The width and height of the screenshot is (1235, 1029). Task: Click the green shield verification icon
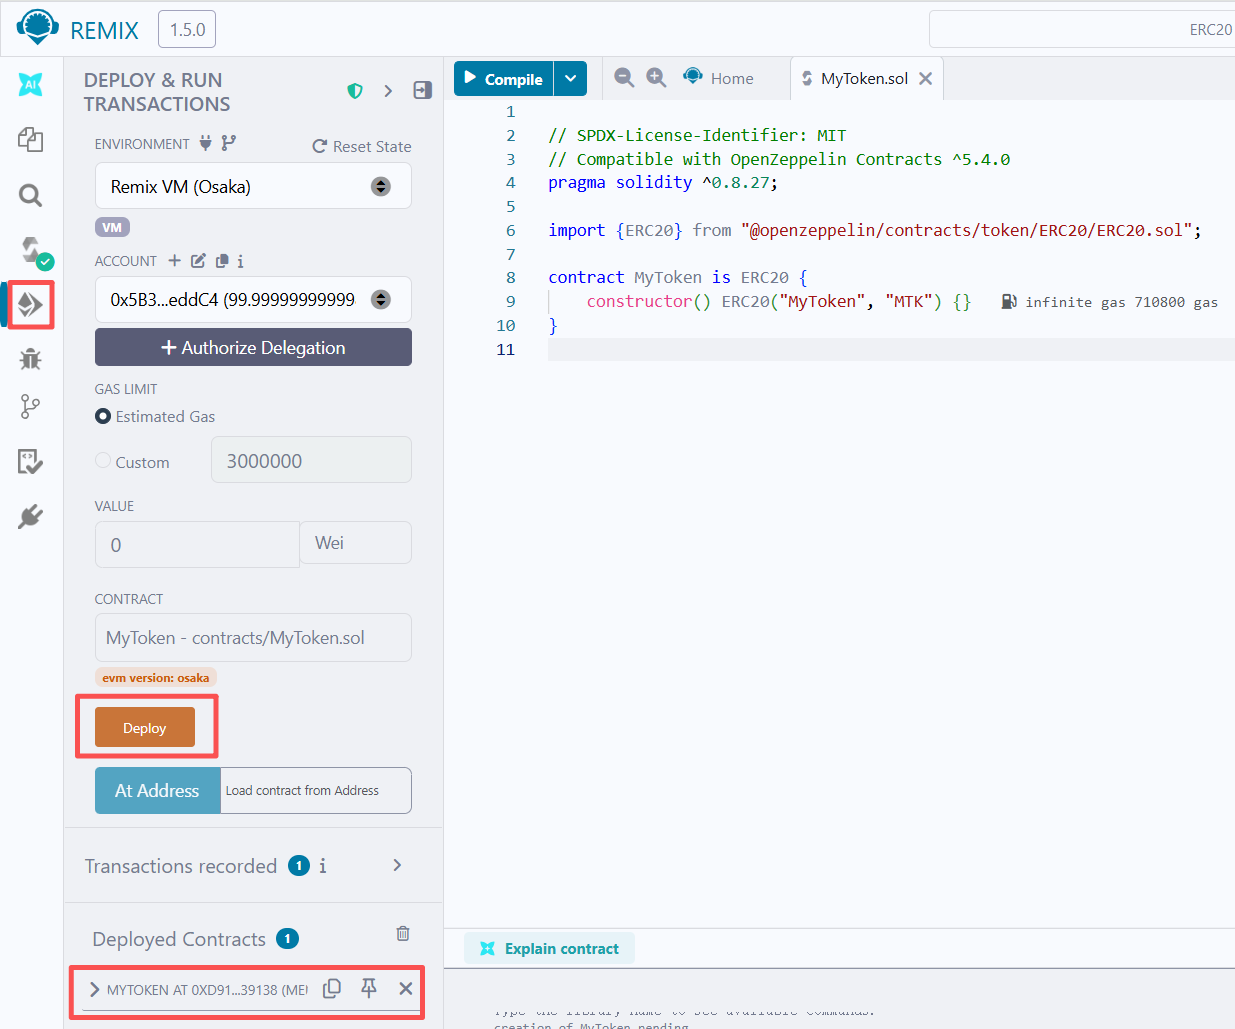click(x=355, y=91)
